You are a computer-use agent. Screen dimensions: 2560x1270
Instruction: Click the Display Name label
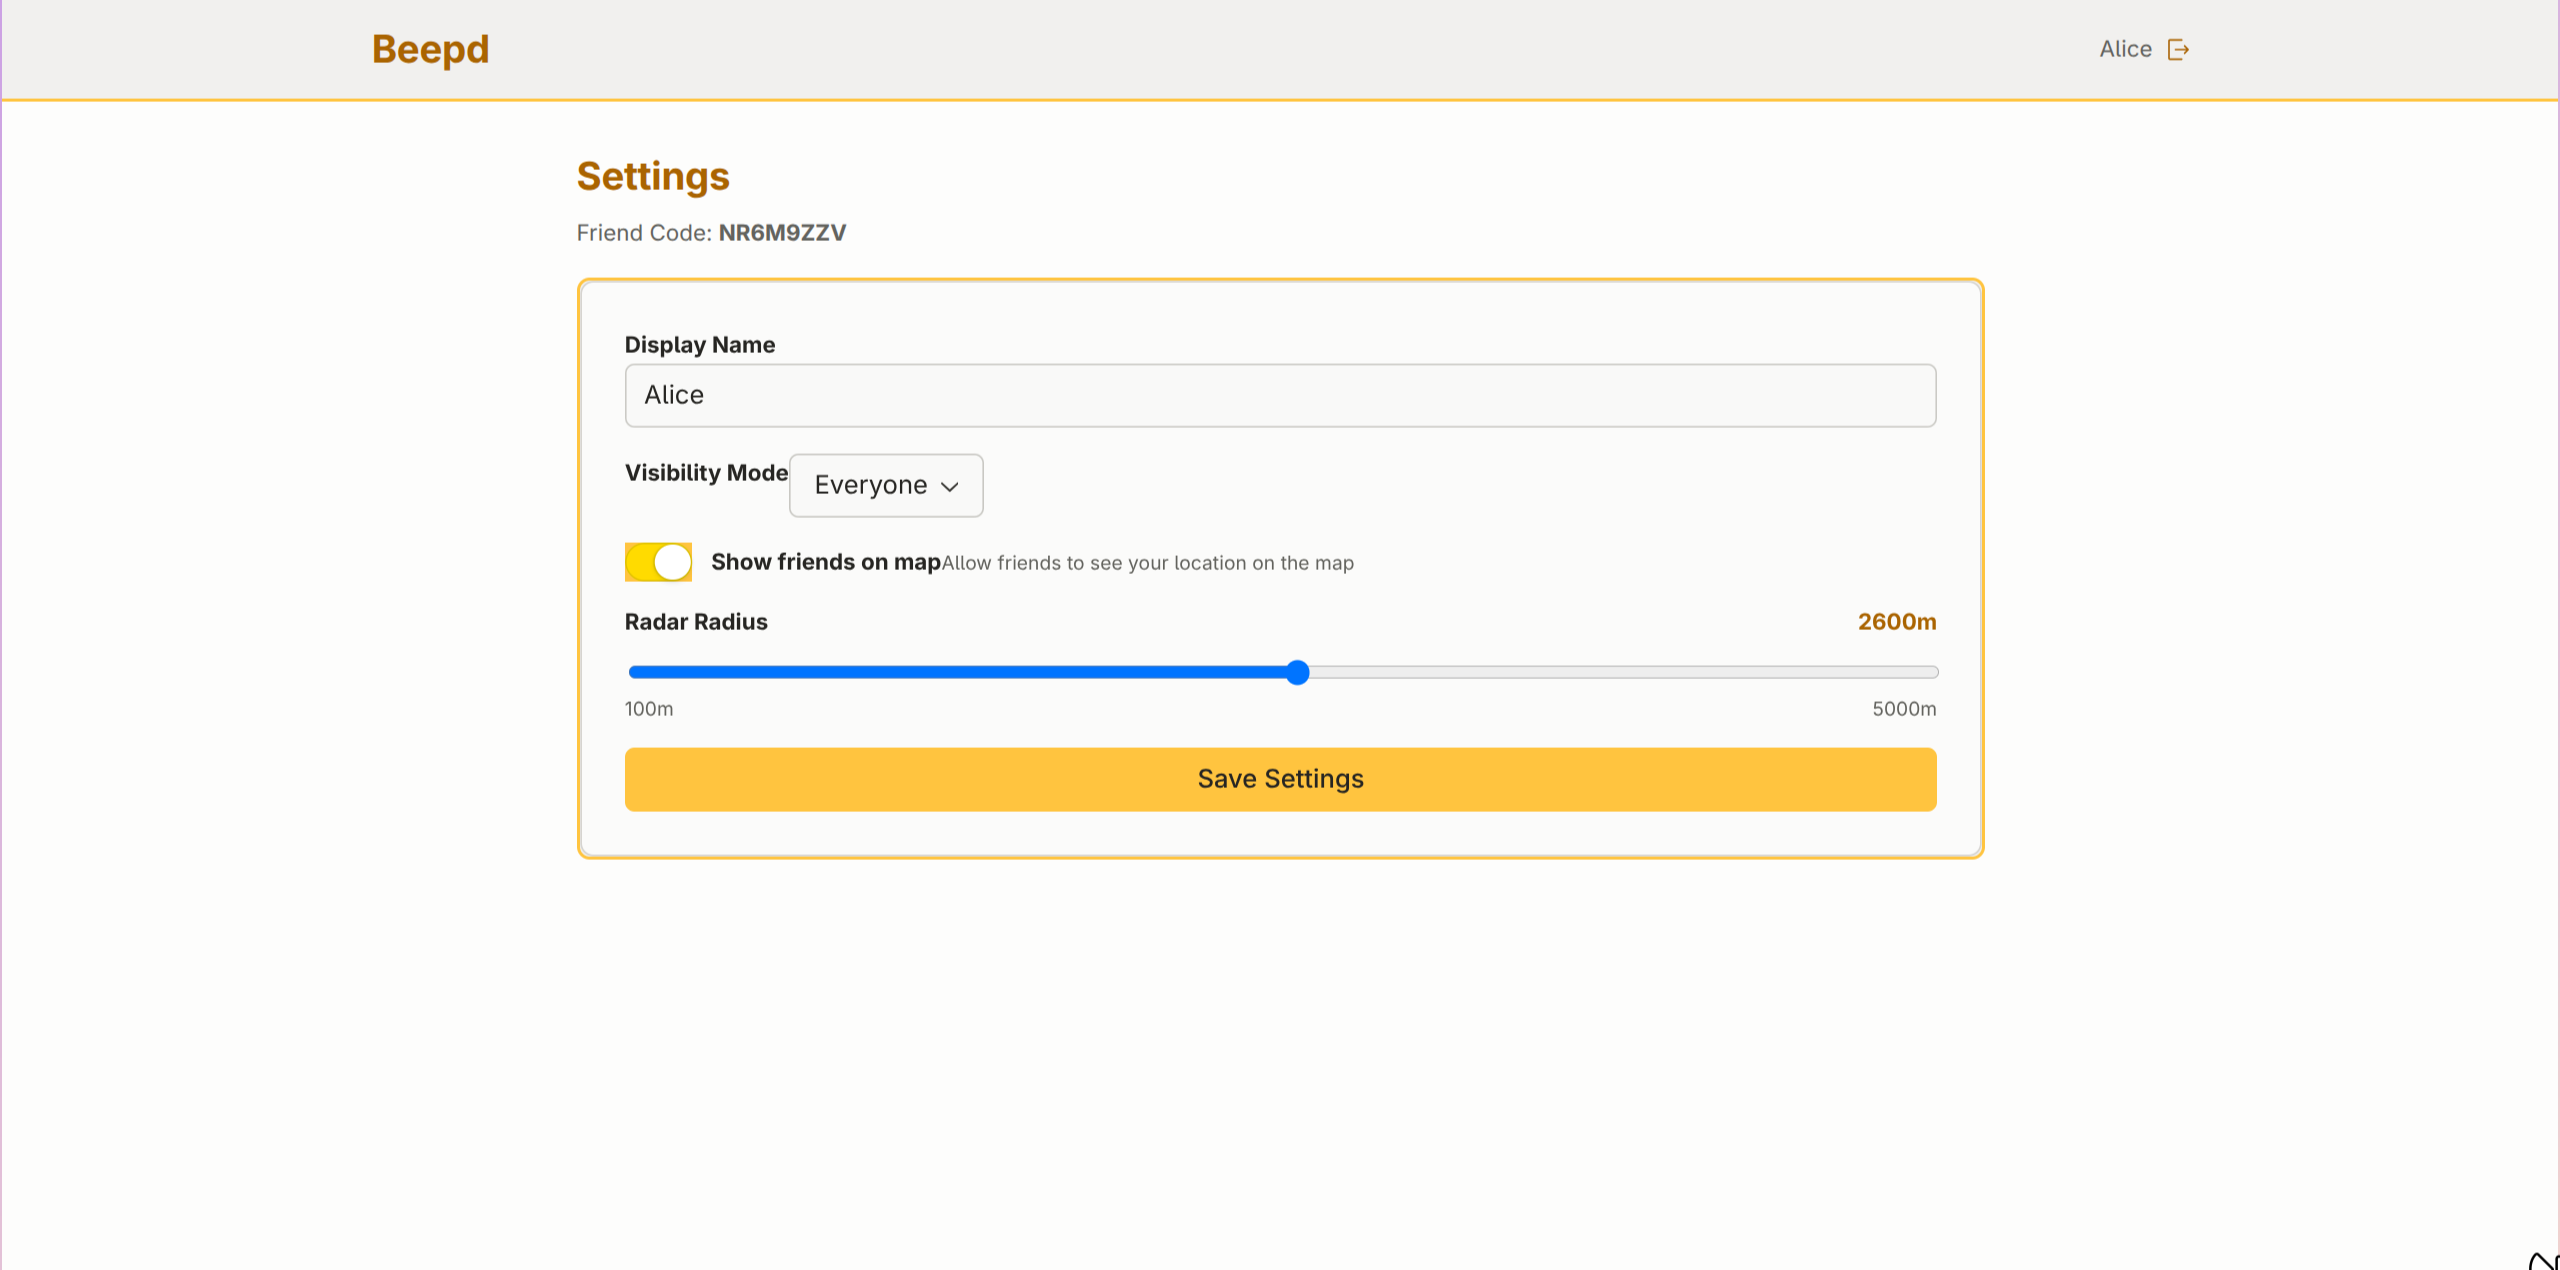click(x=699, y=345)
